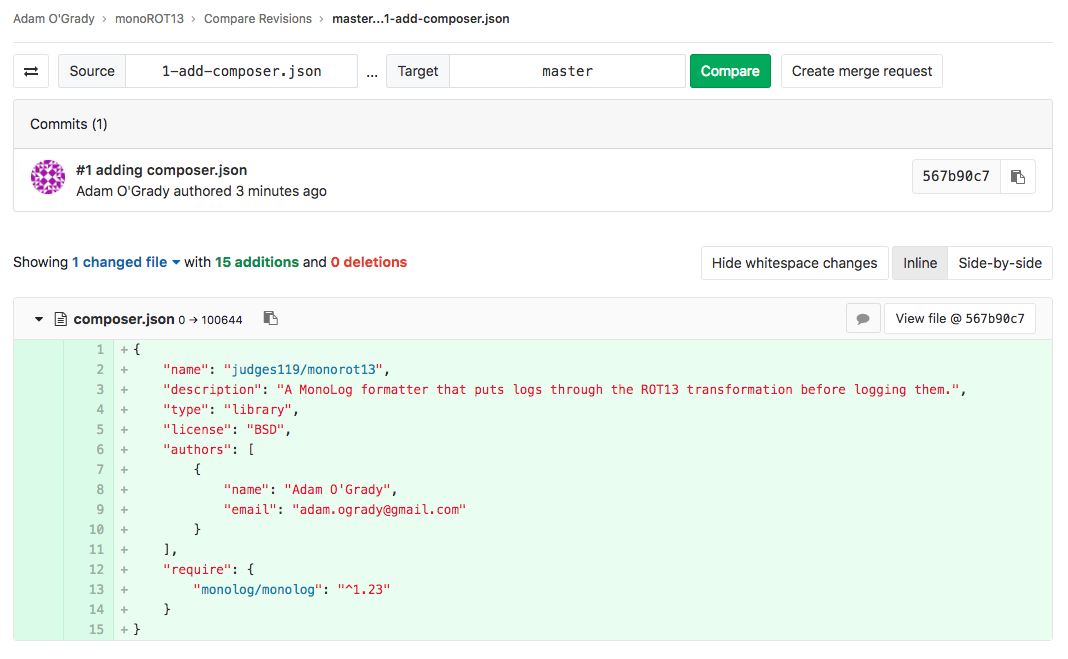Click commit author Adam O'Grady link
Screen dimensions: 1068x659
[122, 191]
